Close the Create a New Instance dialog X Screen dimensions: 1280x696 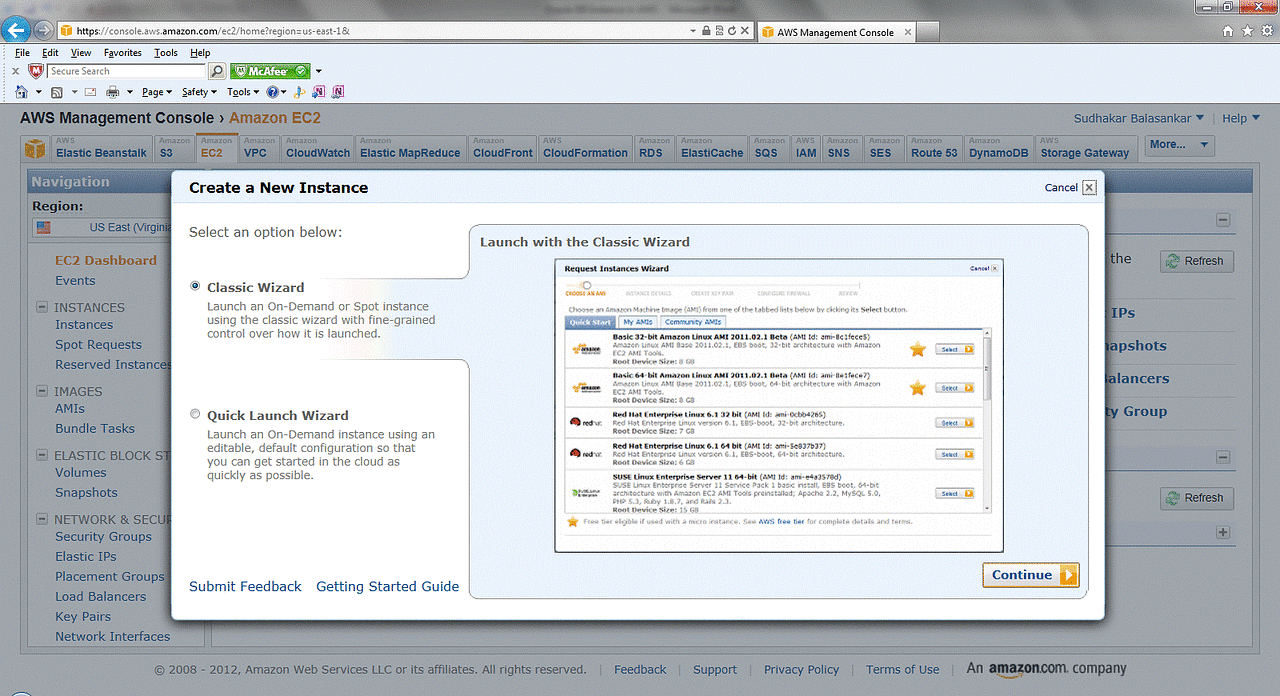pos(1090,187)
